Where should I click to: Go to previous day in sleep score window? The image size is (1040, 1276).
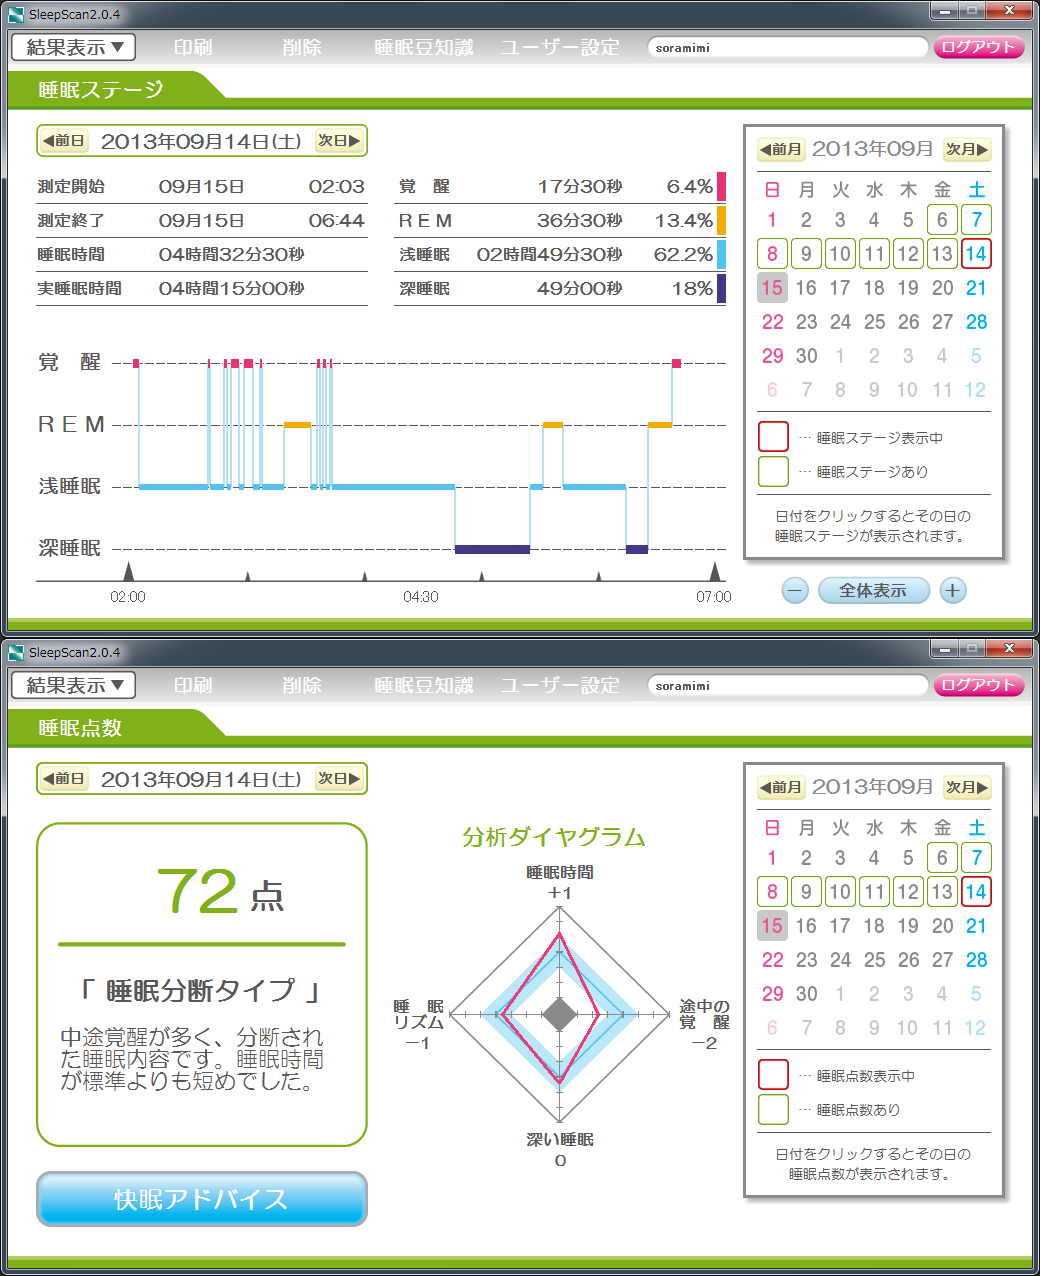(64, 779)
